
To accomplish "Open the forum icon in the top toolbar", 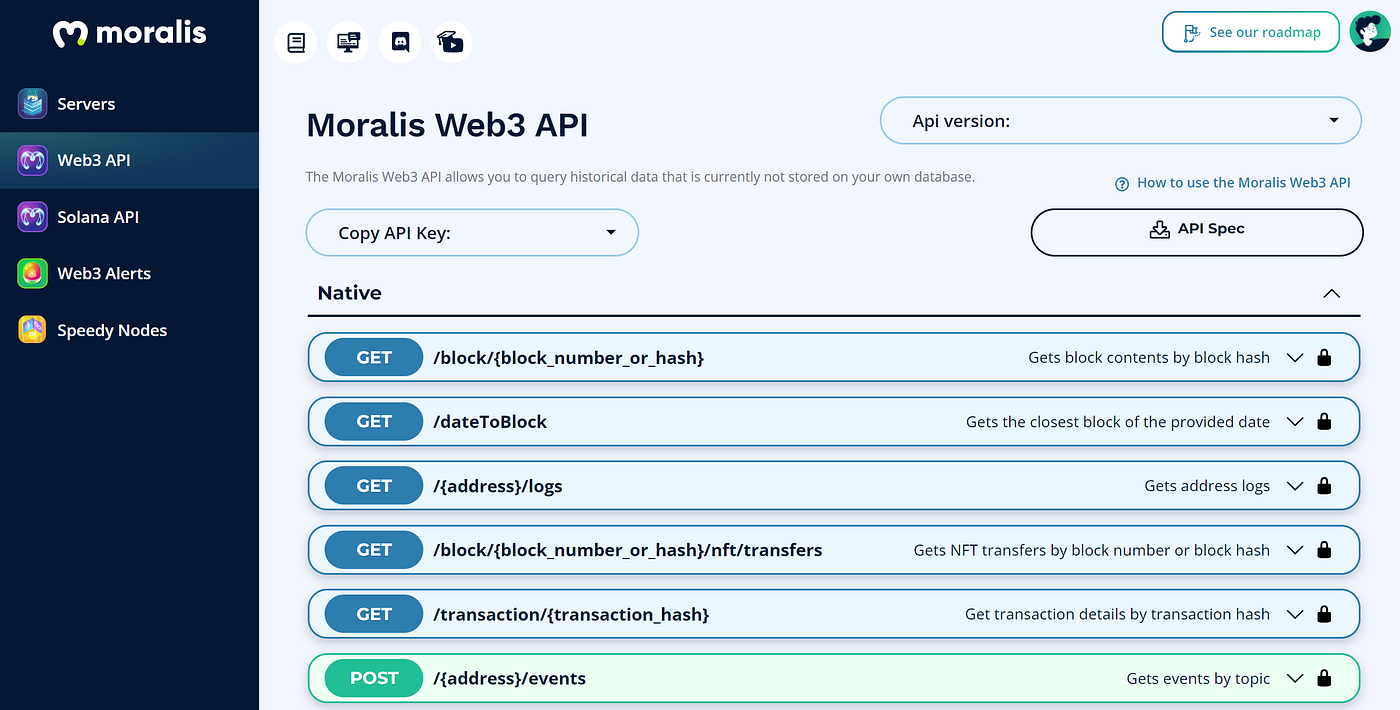I will coord(348,42).
